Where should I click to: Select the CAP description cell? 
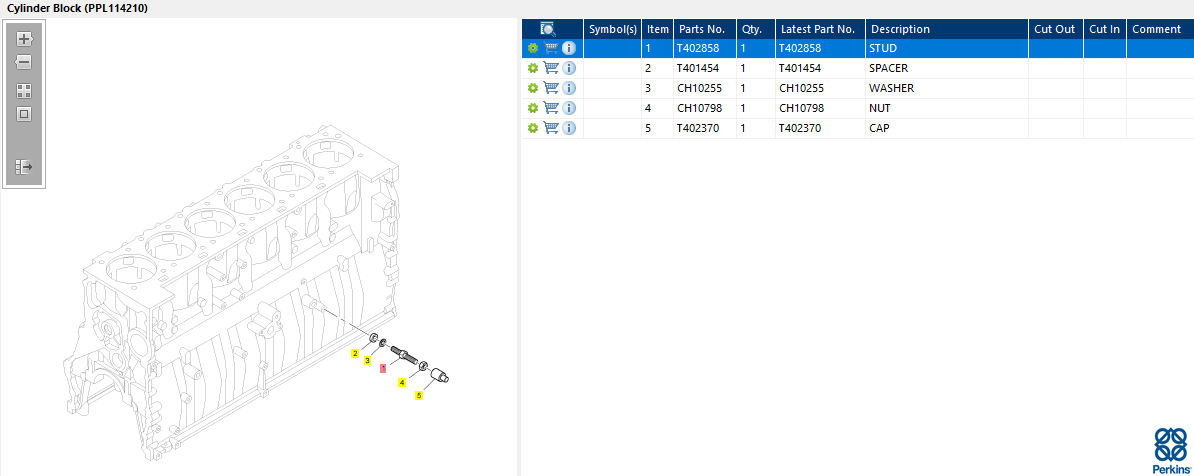click(947, 128)
